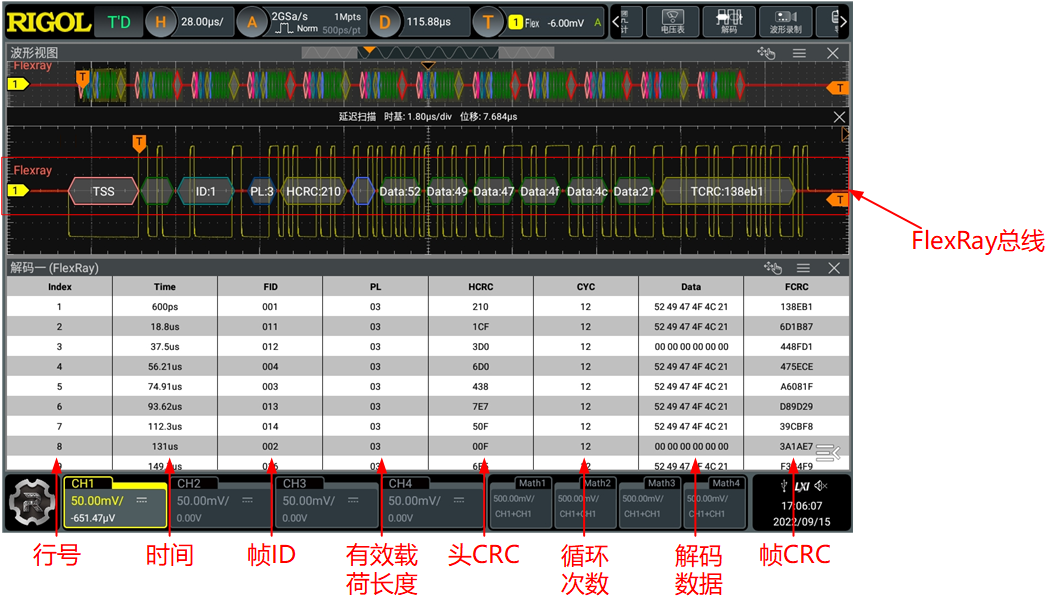
Task: Toggle touch gesture icon in 解码一 panel
Action: (773, 268)
